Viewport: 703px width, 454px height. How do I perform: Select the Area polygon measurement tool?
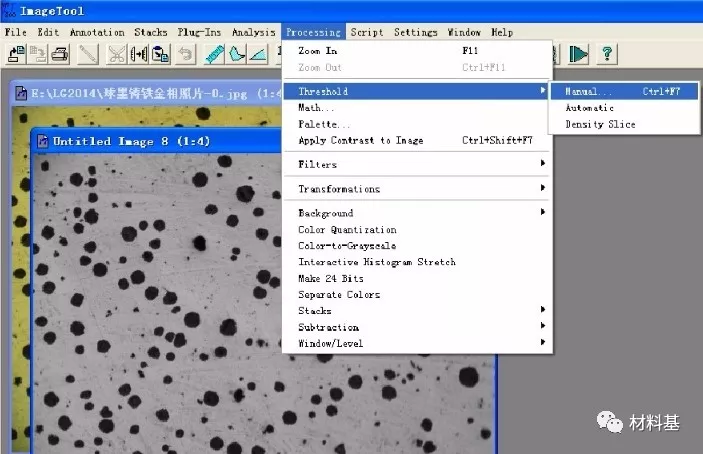pyautogui.click(x=236, y=54)
